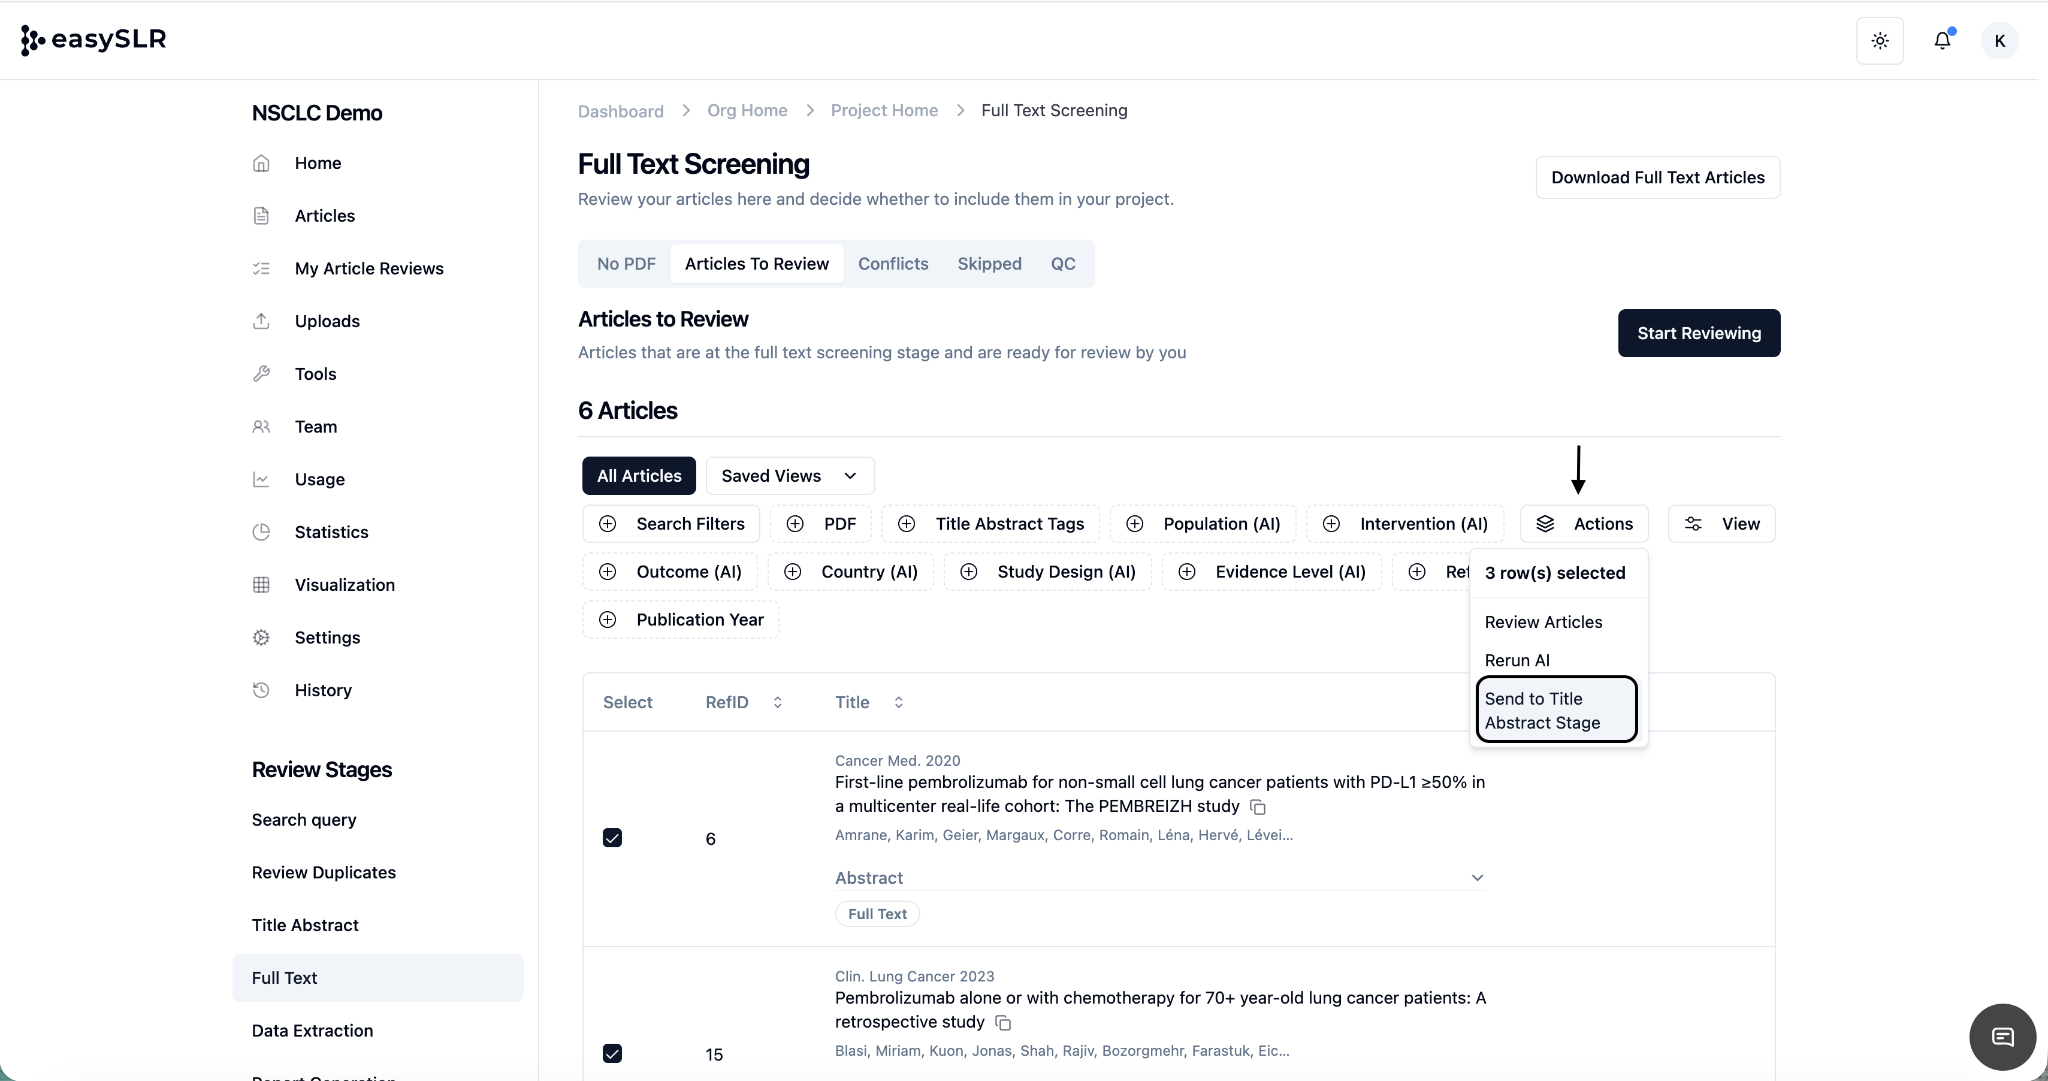The image size is (2048, 1081).
Task: Open the notifications bell
Action: click(x=1942, y=41)
